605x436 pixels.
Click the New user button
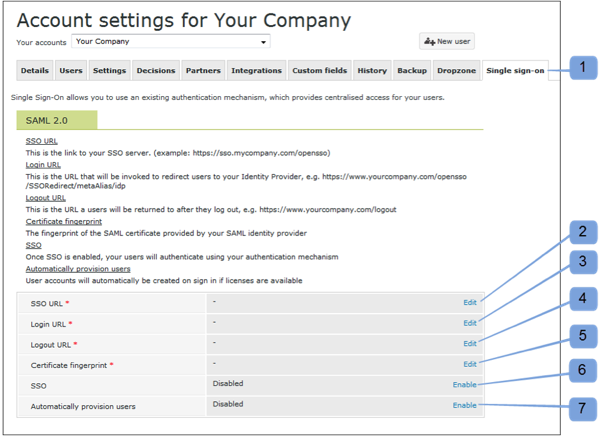pyautogui.click(x=446, y=42)
